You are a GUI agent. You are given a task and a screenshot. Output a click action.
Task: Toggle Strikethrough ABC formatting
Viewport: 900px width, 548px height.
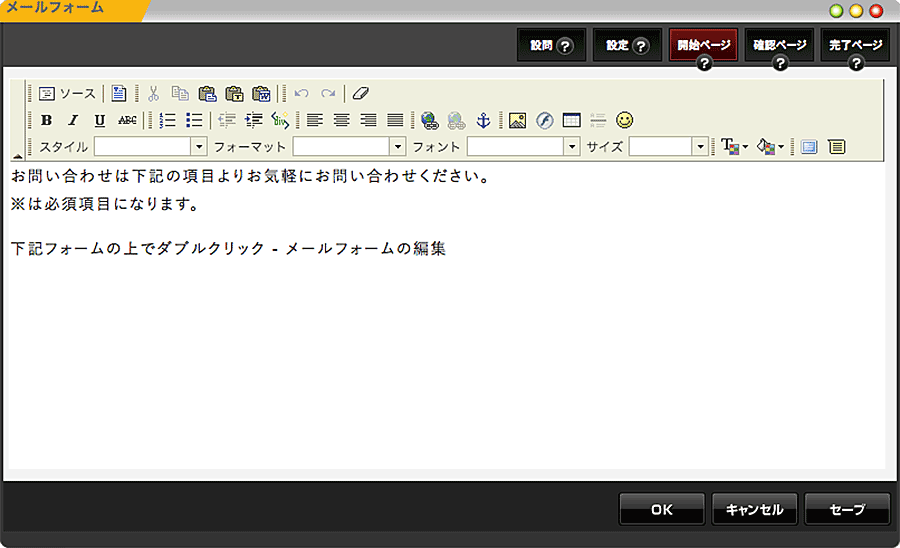click(x=127, y=120)
